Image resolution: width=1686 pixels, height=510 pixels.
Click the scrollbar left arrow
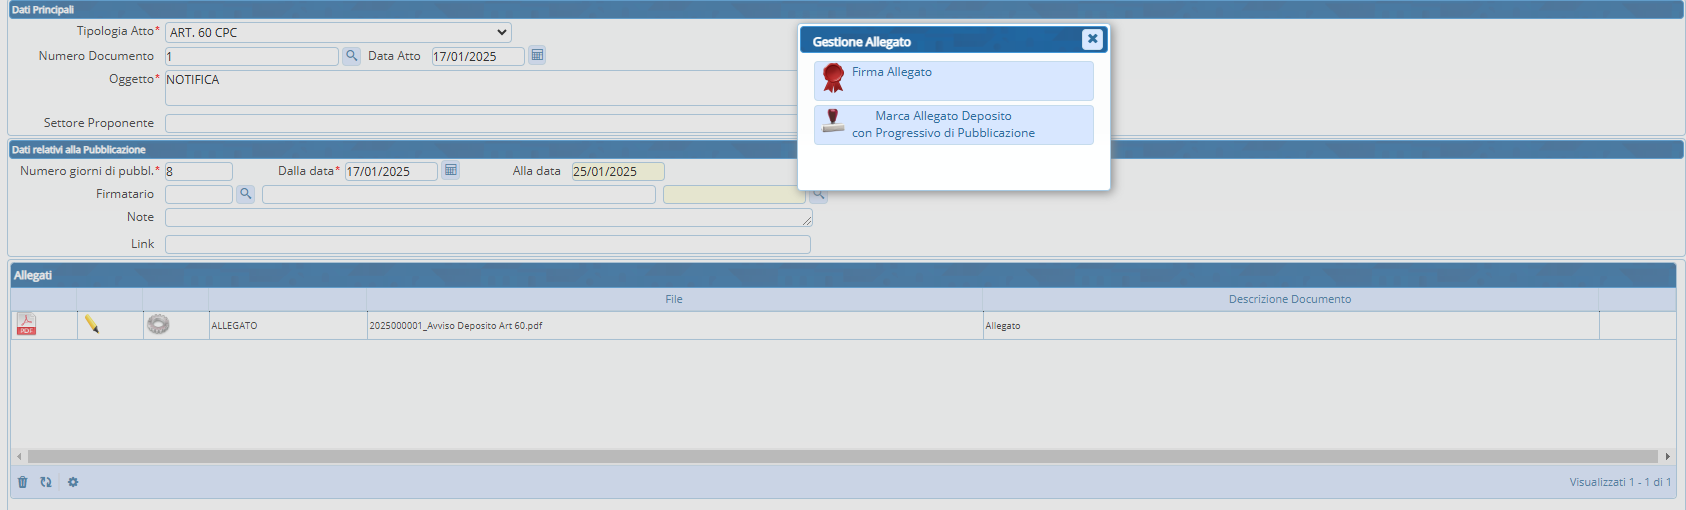[19, 456]
